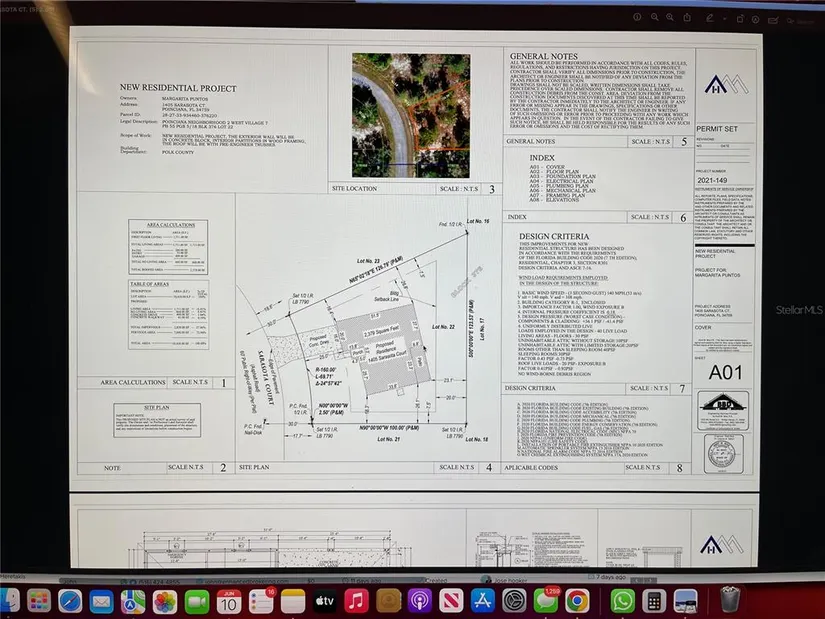Launch Mail from the Dock
The image size is (825, 619).
(x=101, y=600)
